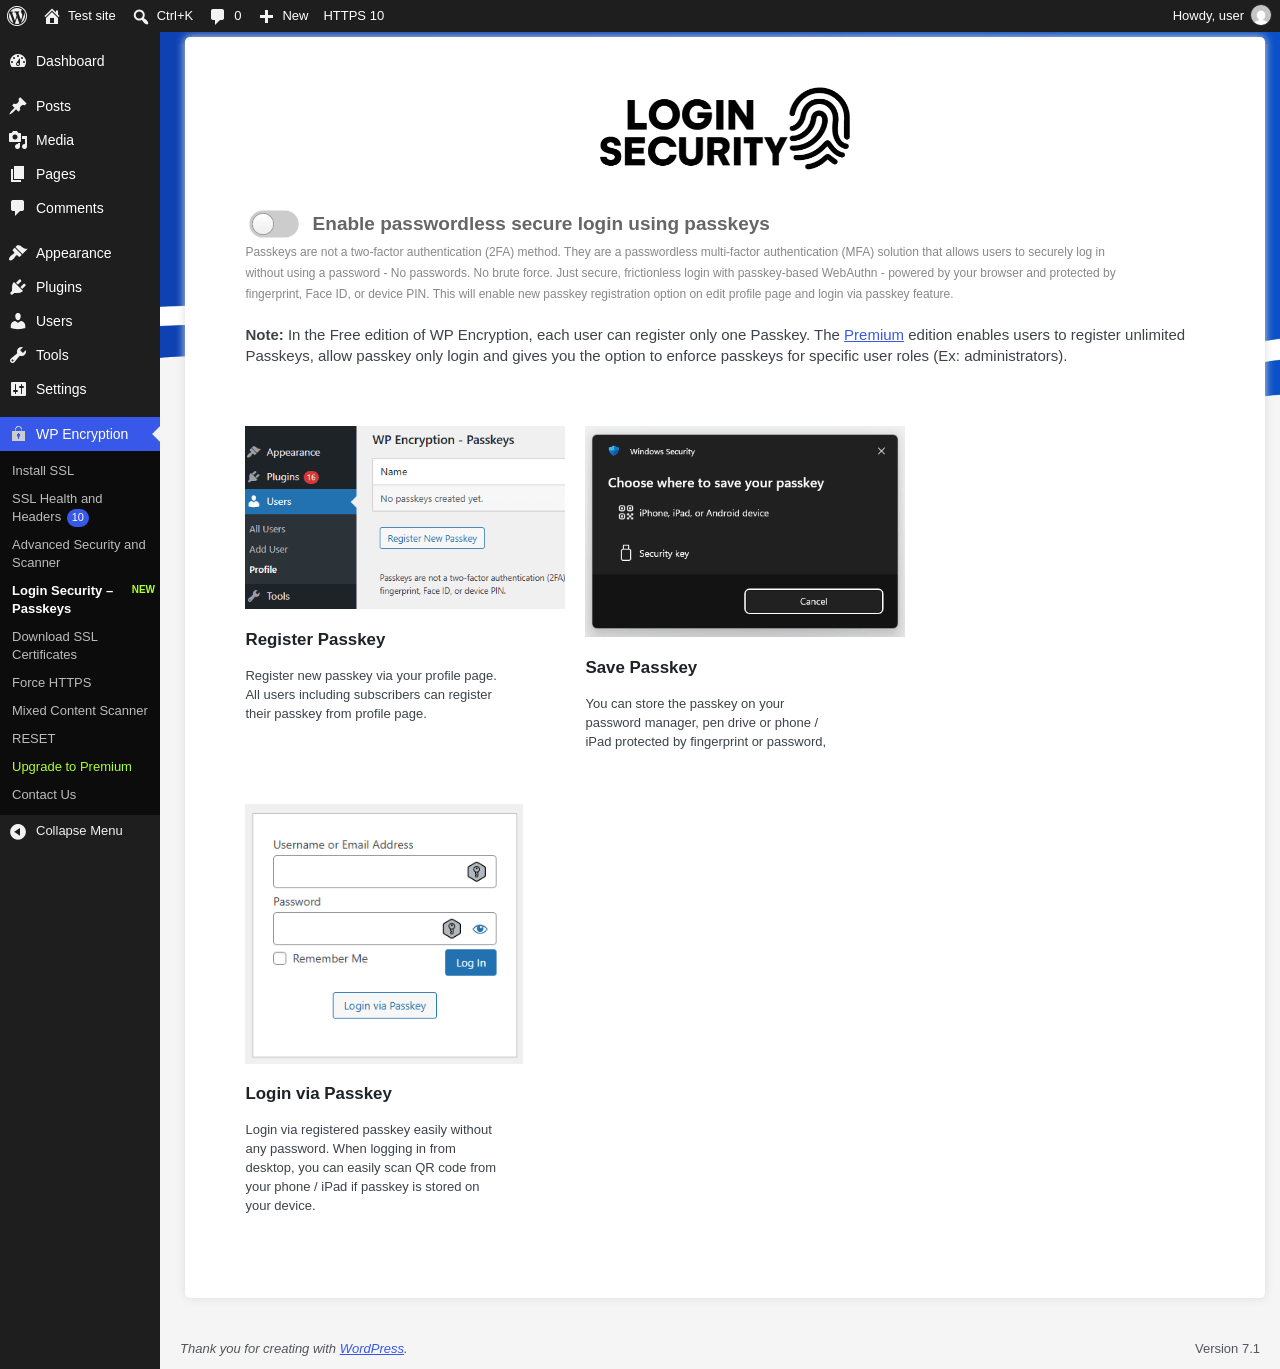Click the user avatar icon
Viewport: 1280px width, 1369px height.
pos(1261,16)
